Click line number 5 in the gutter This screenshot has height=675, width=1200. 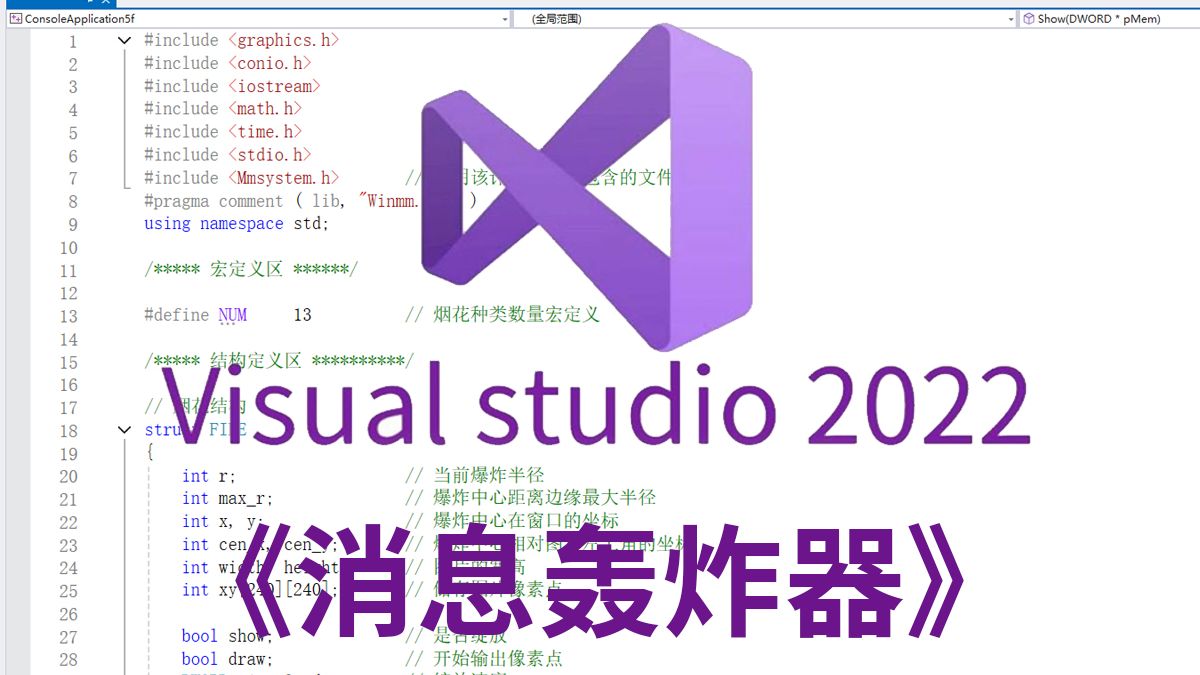click(72, 133)
